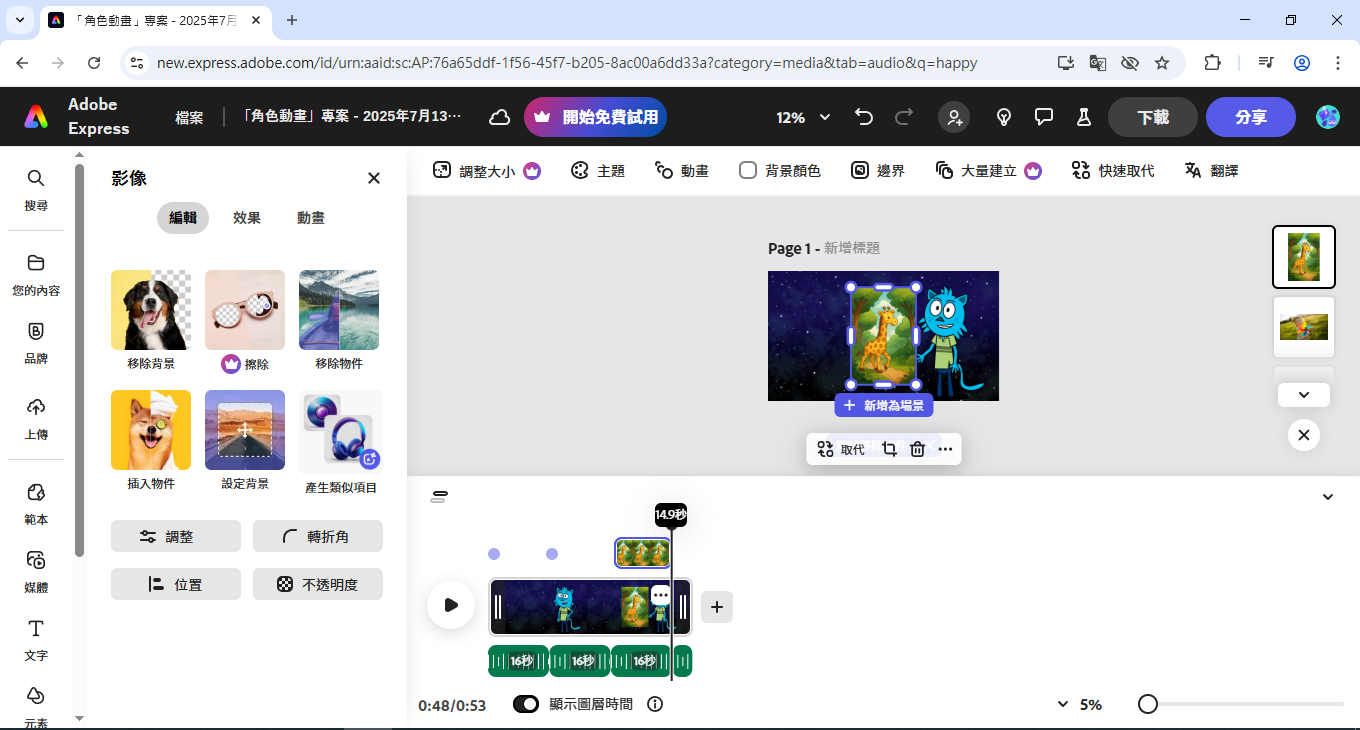Open the 檔案 menu
Image resolution: width=1360 pixels, height=730 pixels.
pyautogui.click(x=189, y=117)
